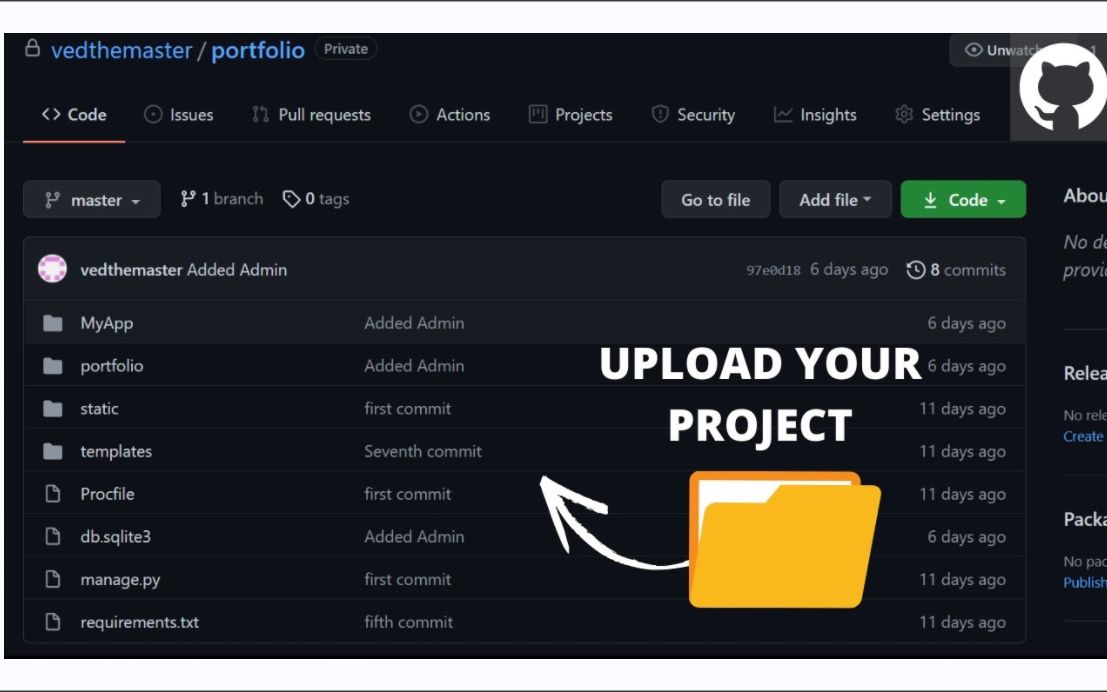Open the Seventh commit message on templates row
This screenshot has width=1107, height=692.
coord(423,451)
